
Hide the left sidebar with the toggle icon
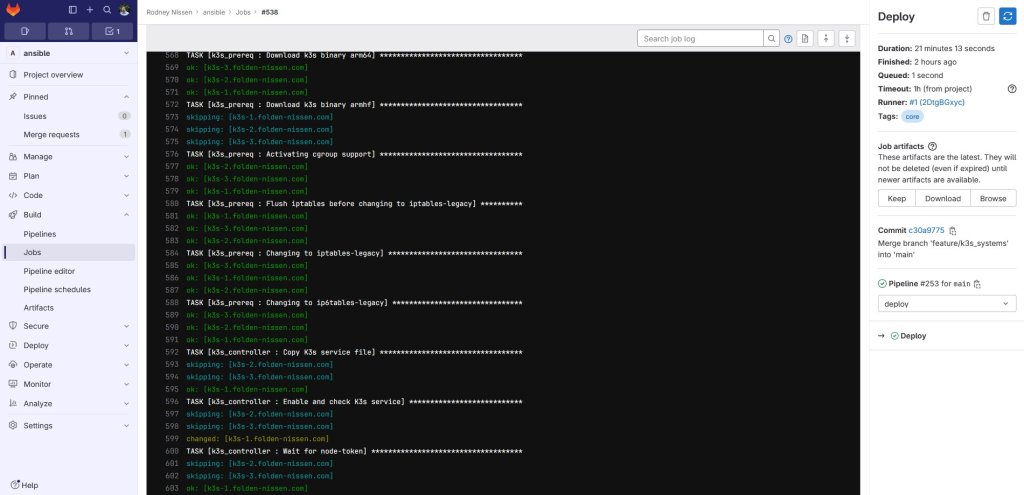click(73, 9)
